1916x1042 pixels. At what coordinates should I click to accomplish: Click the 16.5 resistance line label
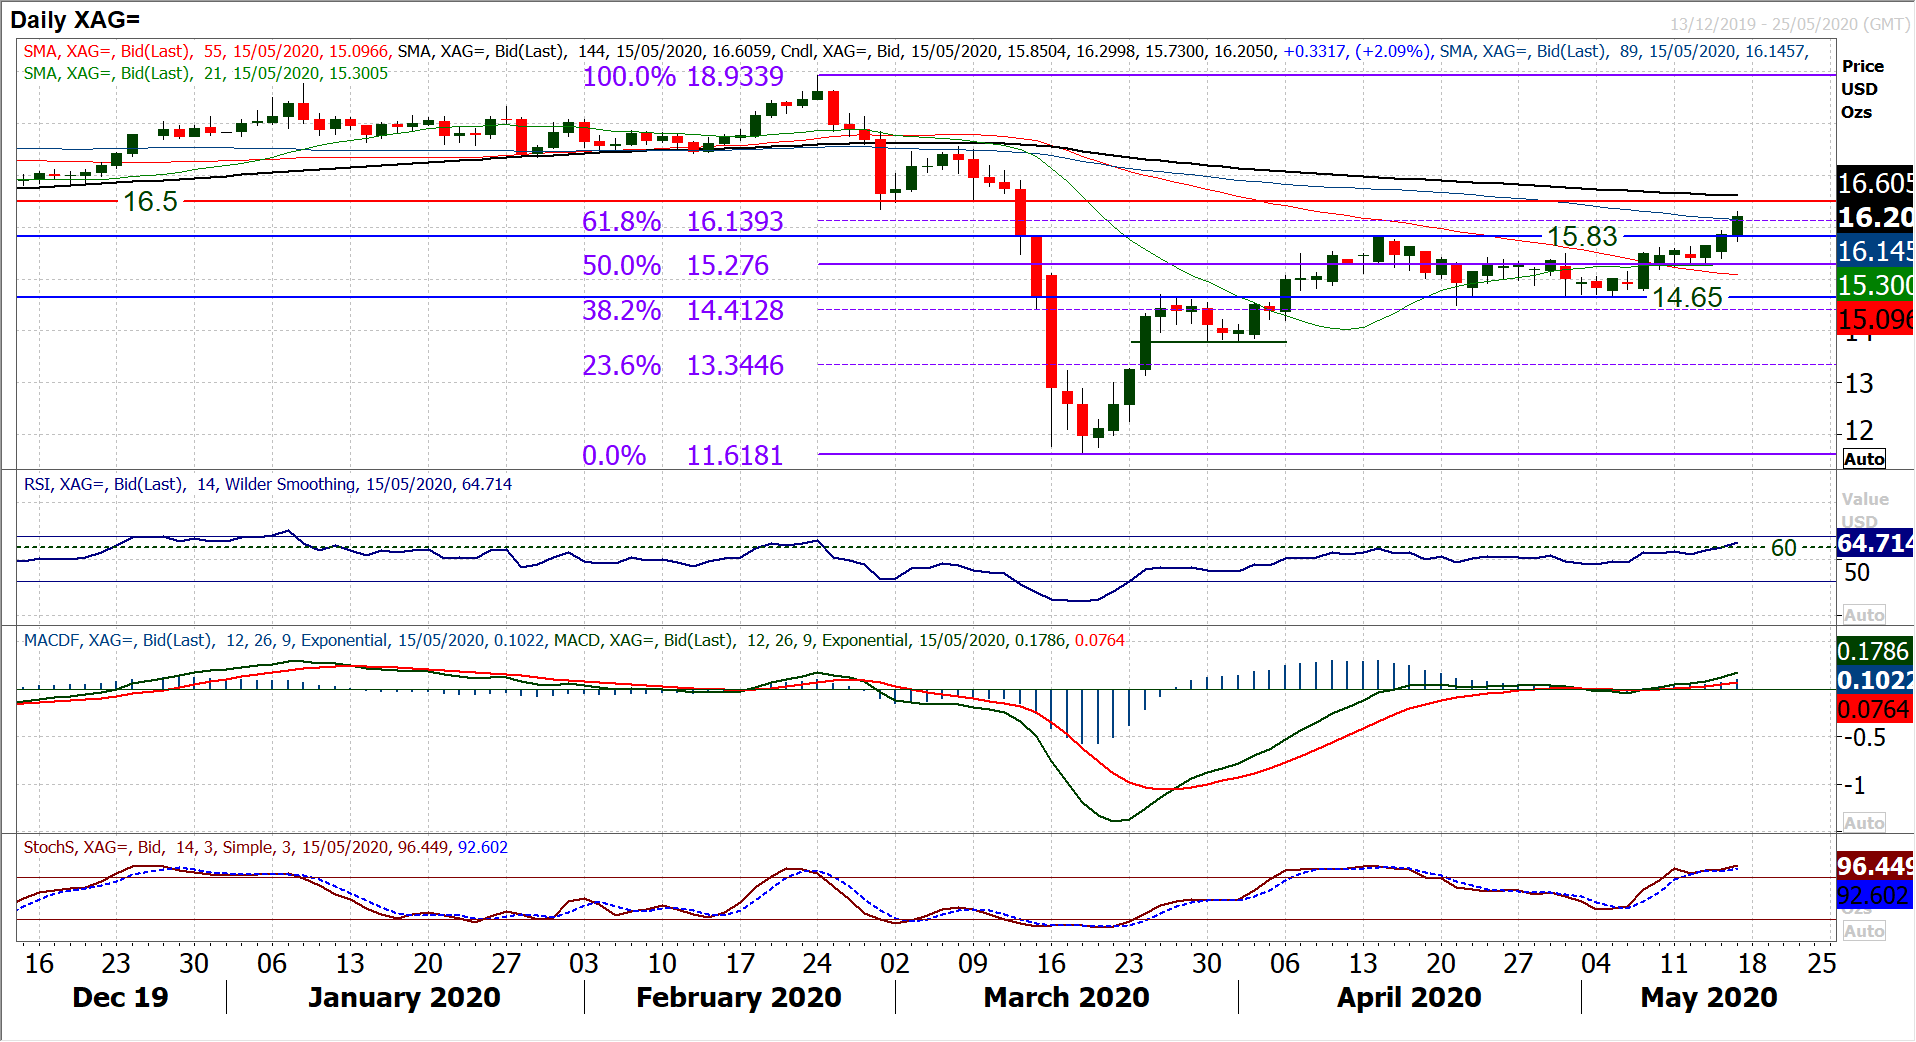point(150,202)
